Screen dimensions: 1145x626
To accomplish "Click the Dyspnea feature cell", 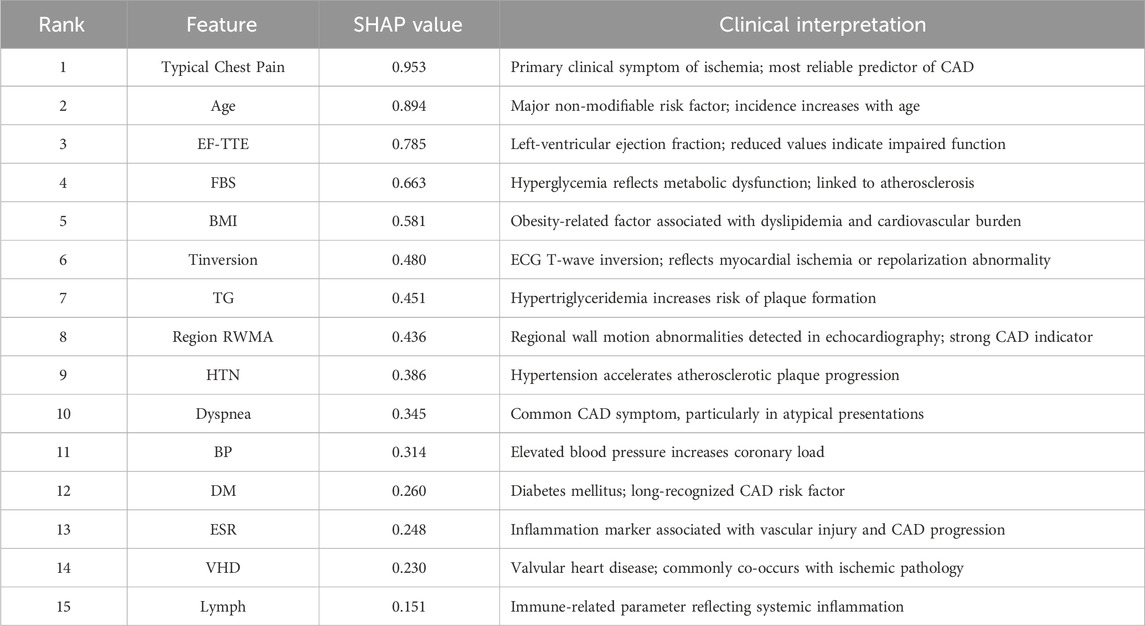I will [x=225, y=414].
